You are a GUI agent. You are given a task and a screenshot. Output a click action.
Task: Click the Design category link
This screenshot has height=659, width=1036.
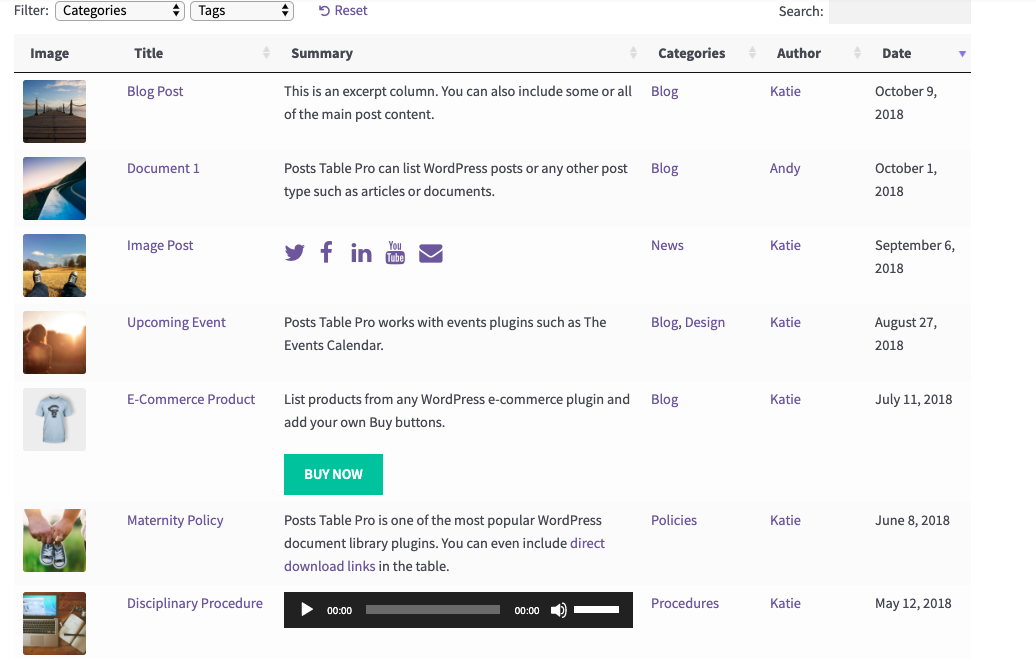coord(705,322)
